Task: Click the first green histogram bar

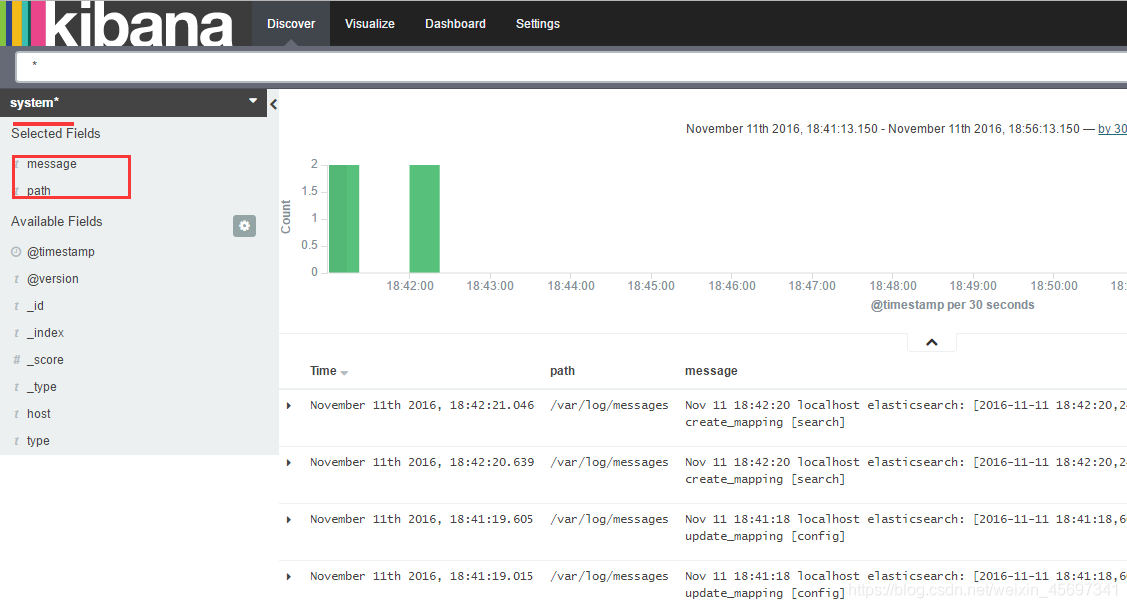Action: [344, 218]
